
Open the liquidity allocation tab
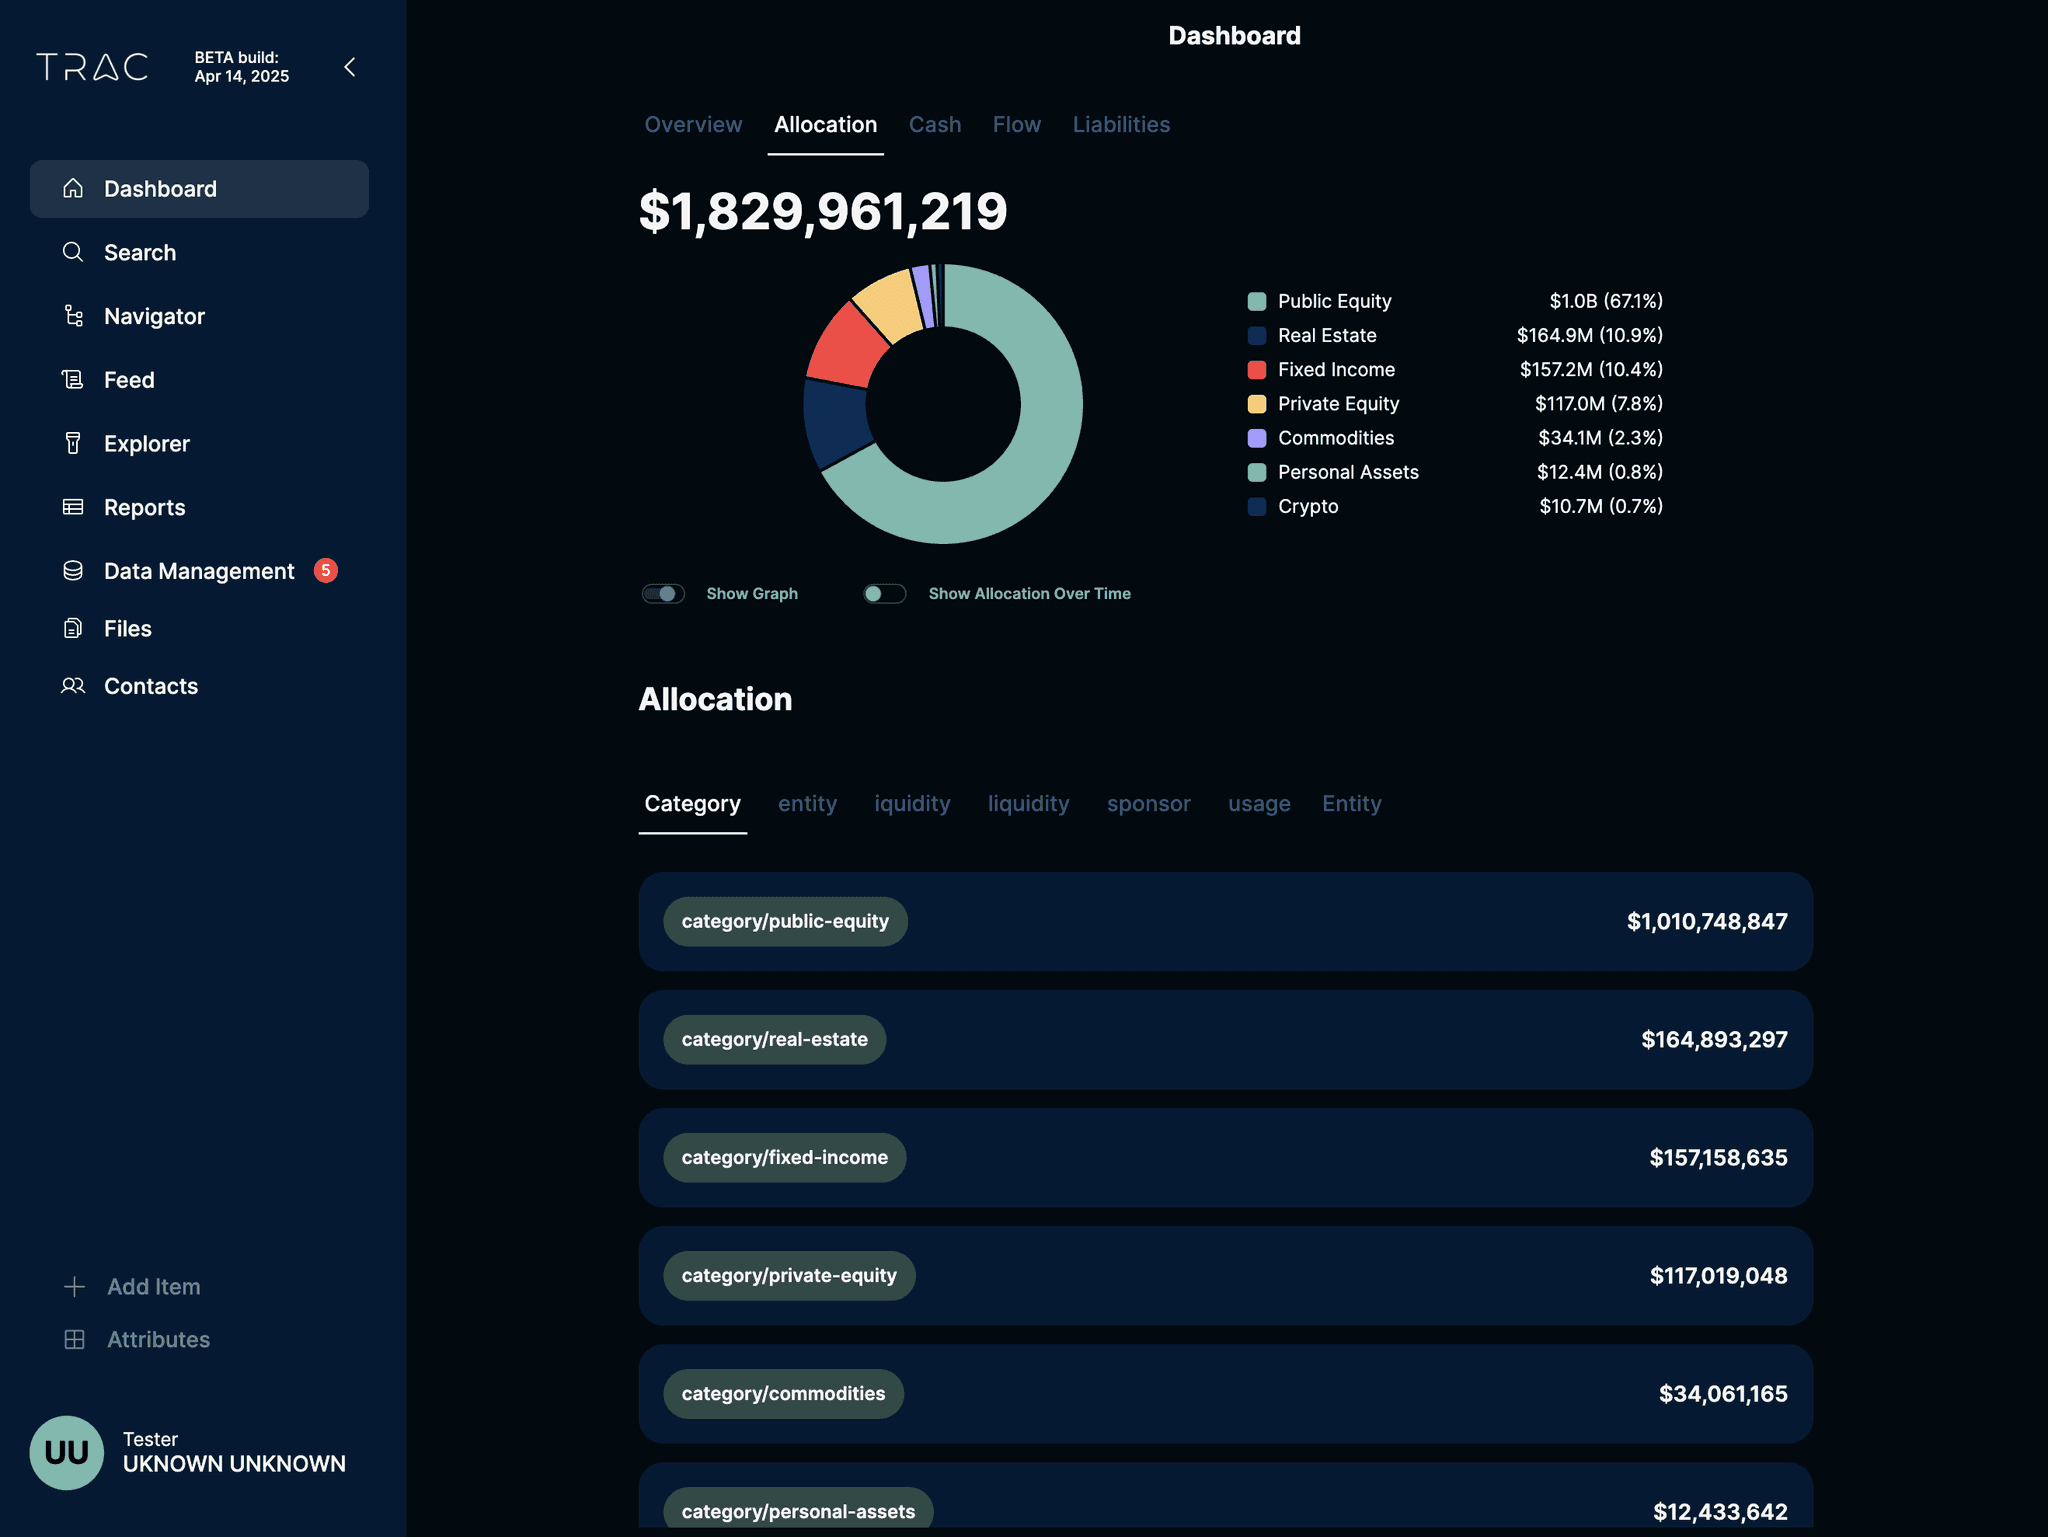1028,804
